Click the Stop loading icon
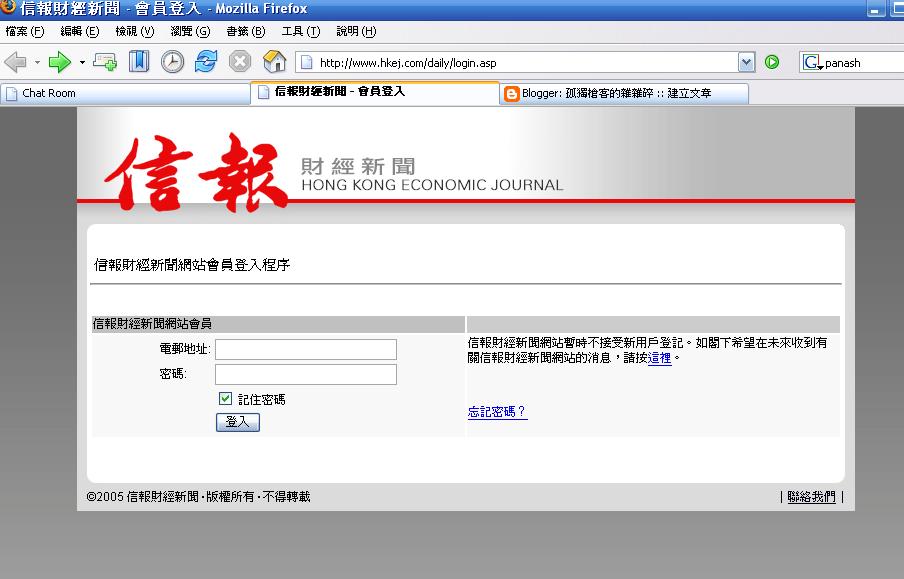The height and width of the screenshot is (579, 904). [240, 62]
